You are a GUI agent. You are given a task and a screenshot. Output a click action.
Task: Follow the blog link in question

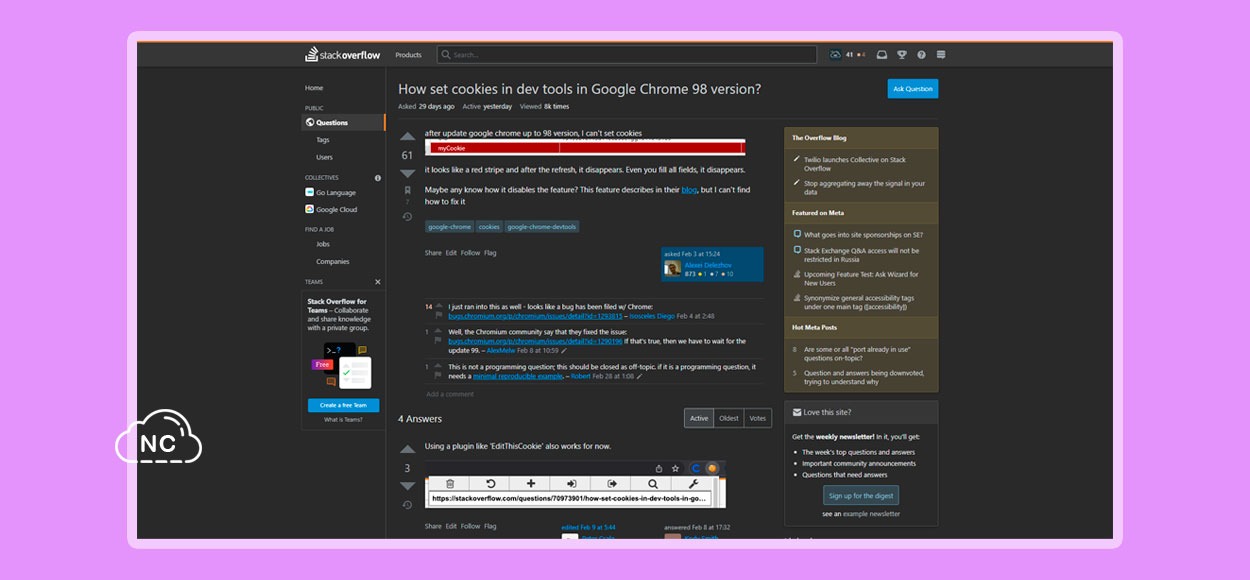point(689,190)
